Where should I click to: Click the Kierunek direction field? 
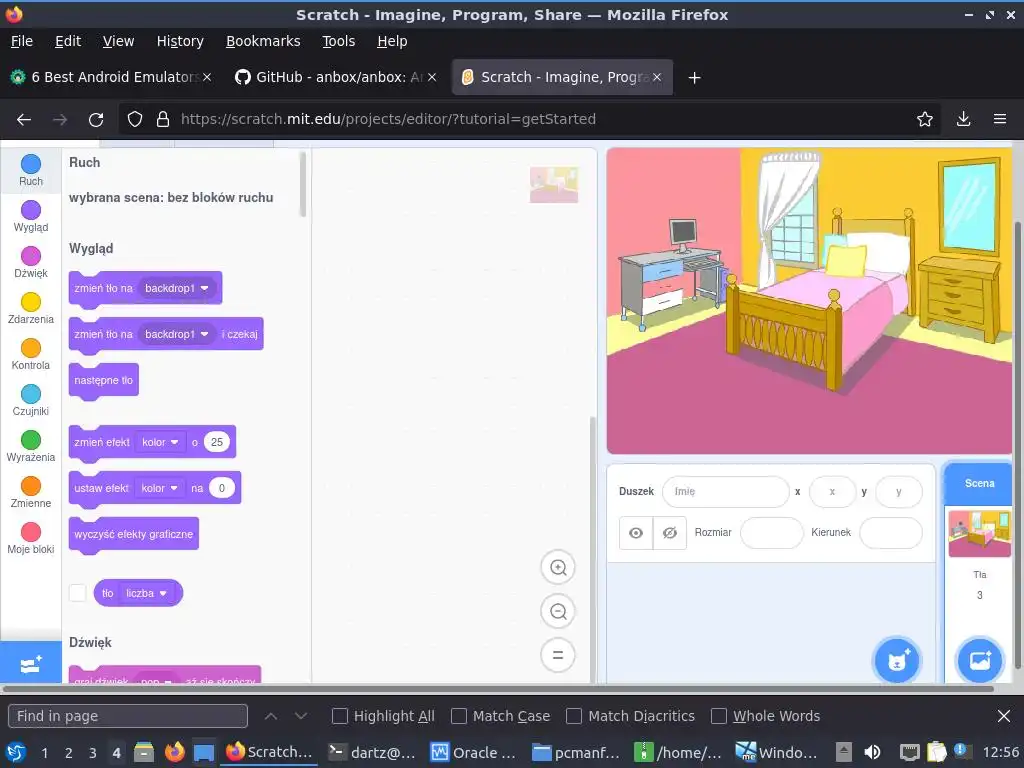point(891,533)
